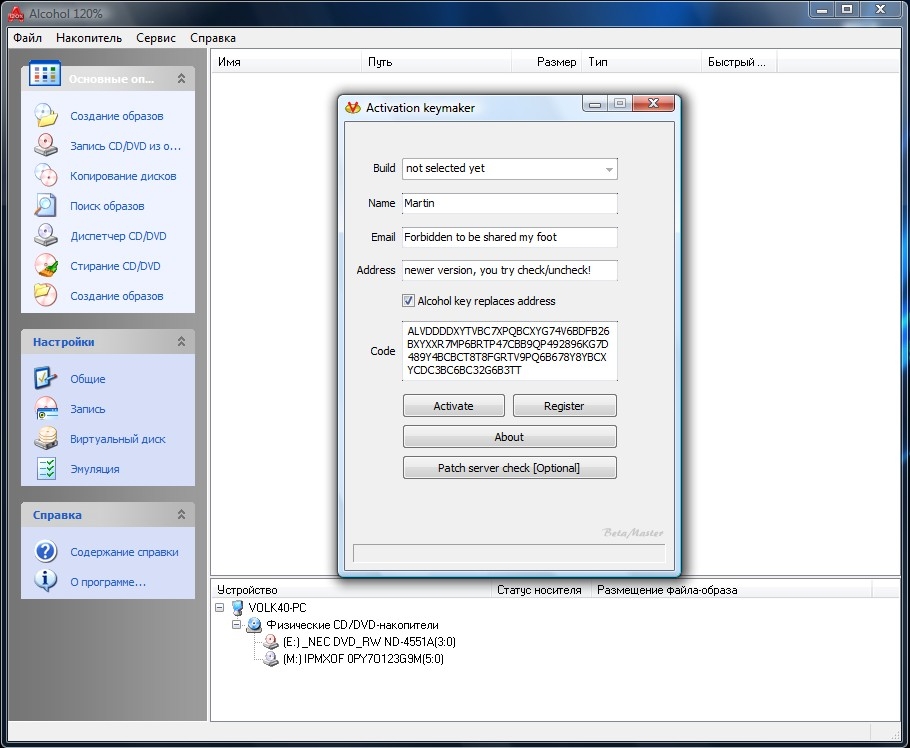Click the Email input field

(510, 237)
